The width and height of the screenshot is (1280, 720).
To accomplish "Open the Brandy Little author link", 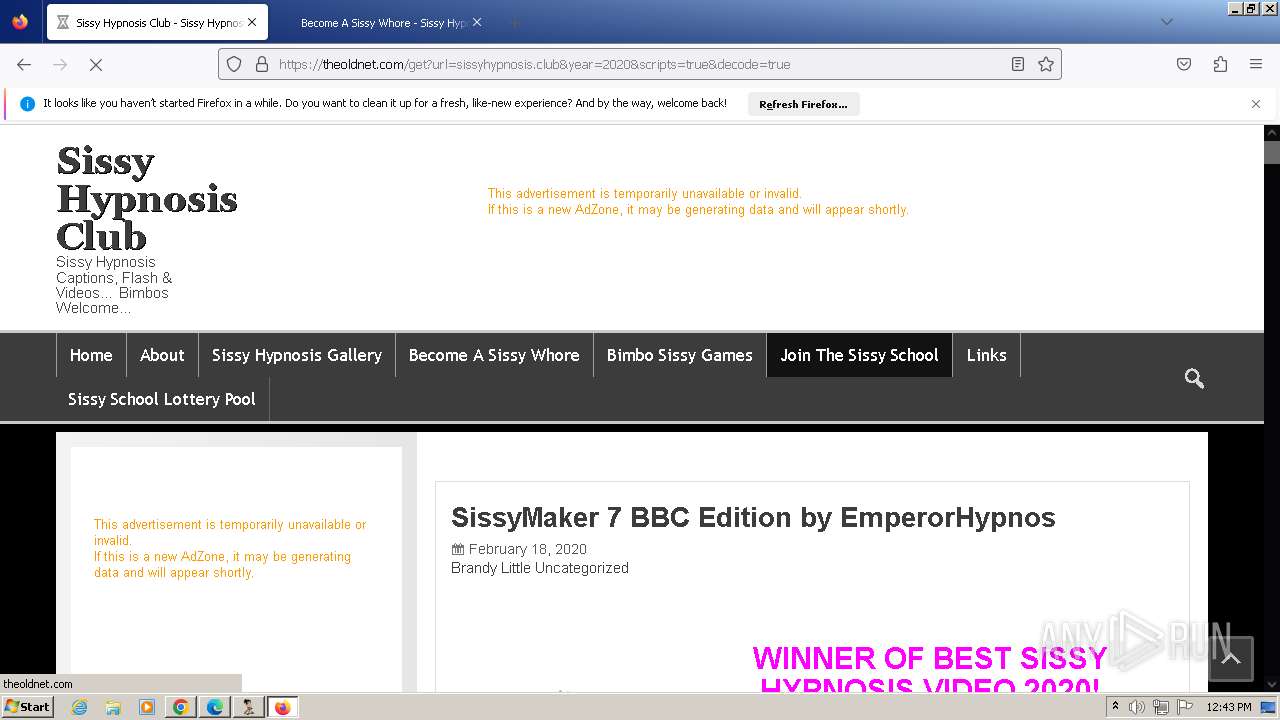I will click(490, 568).
